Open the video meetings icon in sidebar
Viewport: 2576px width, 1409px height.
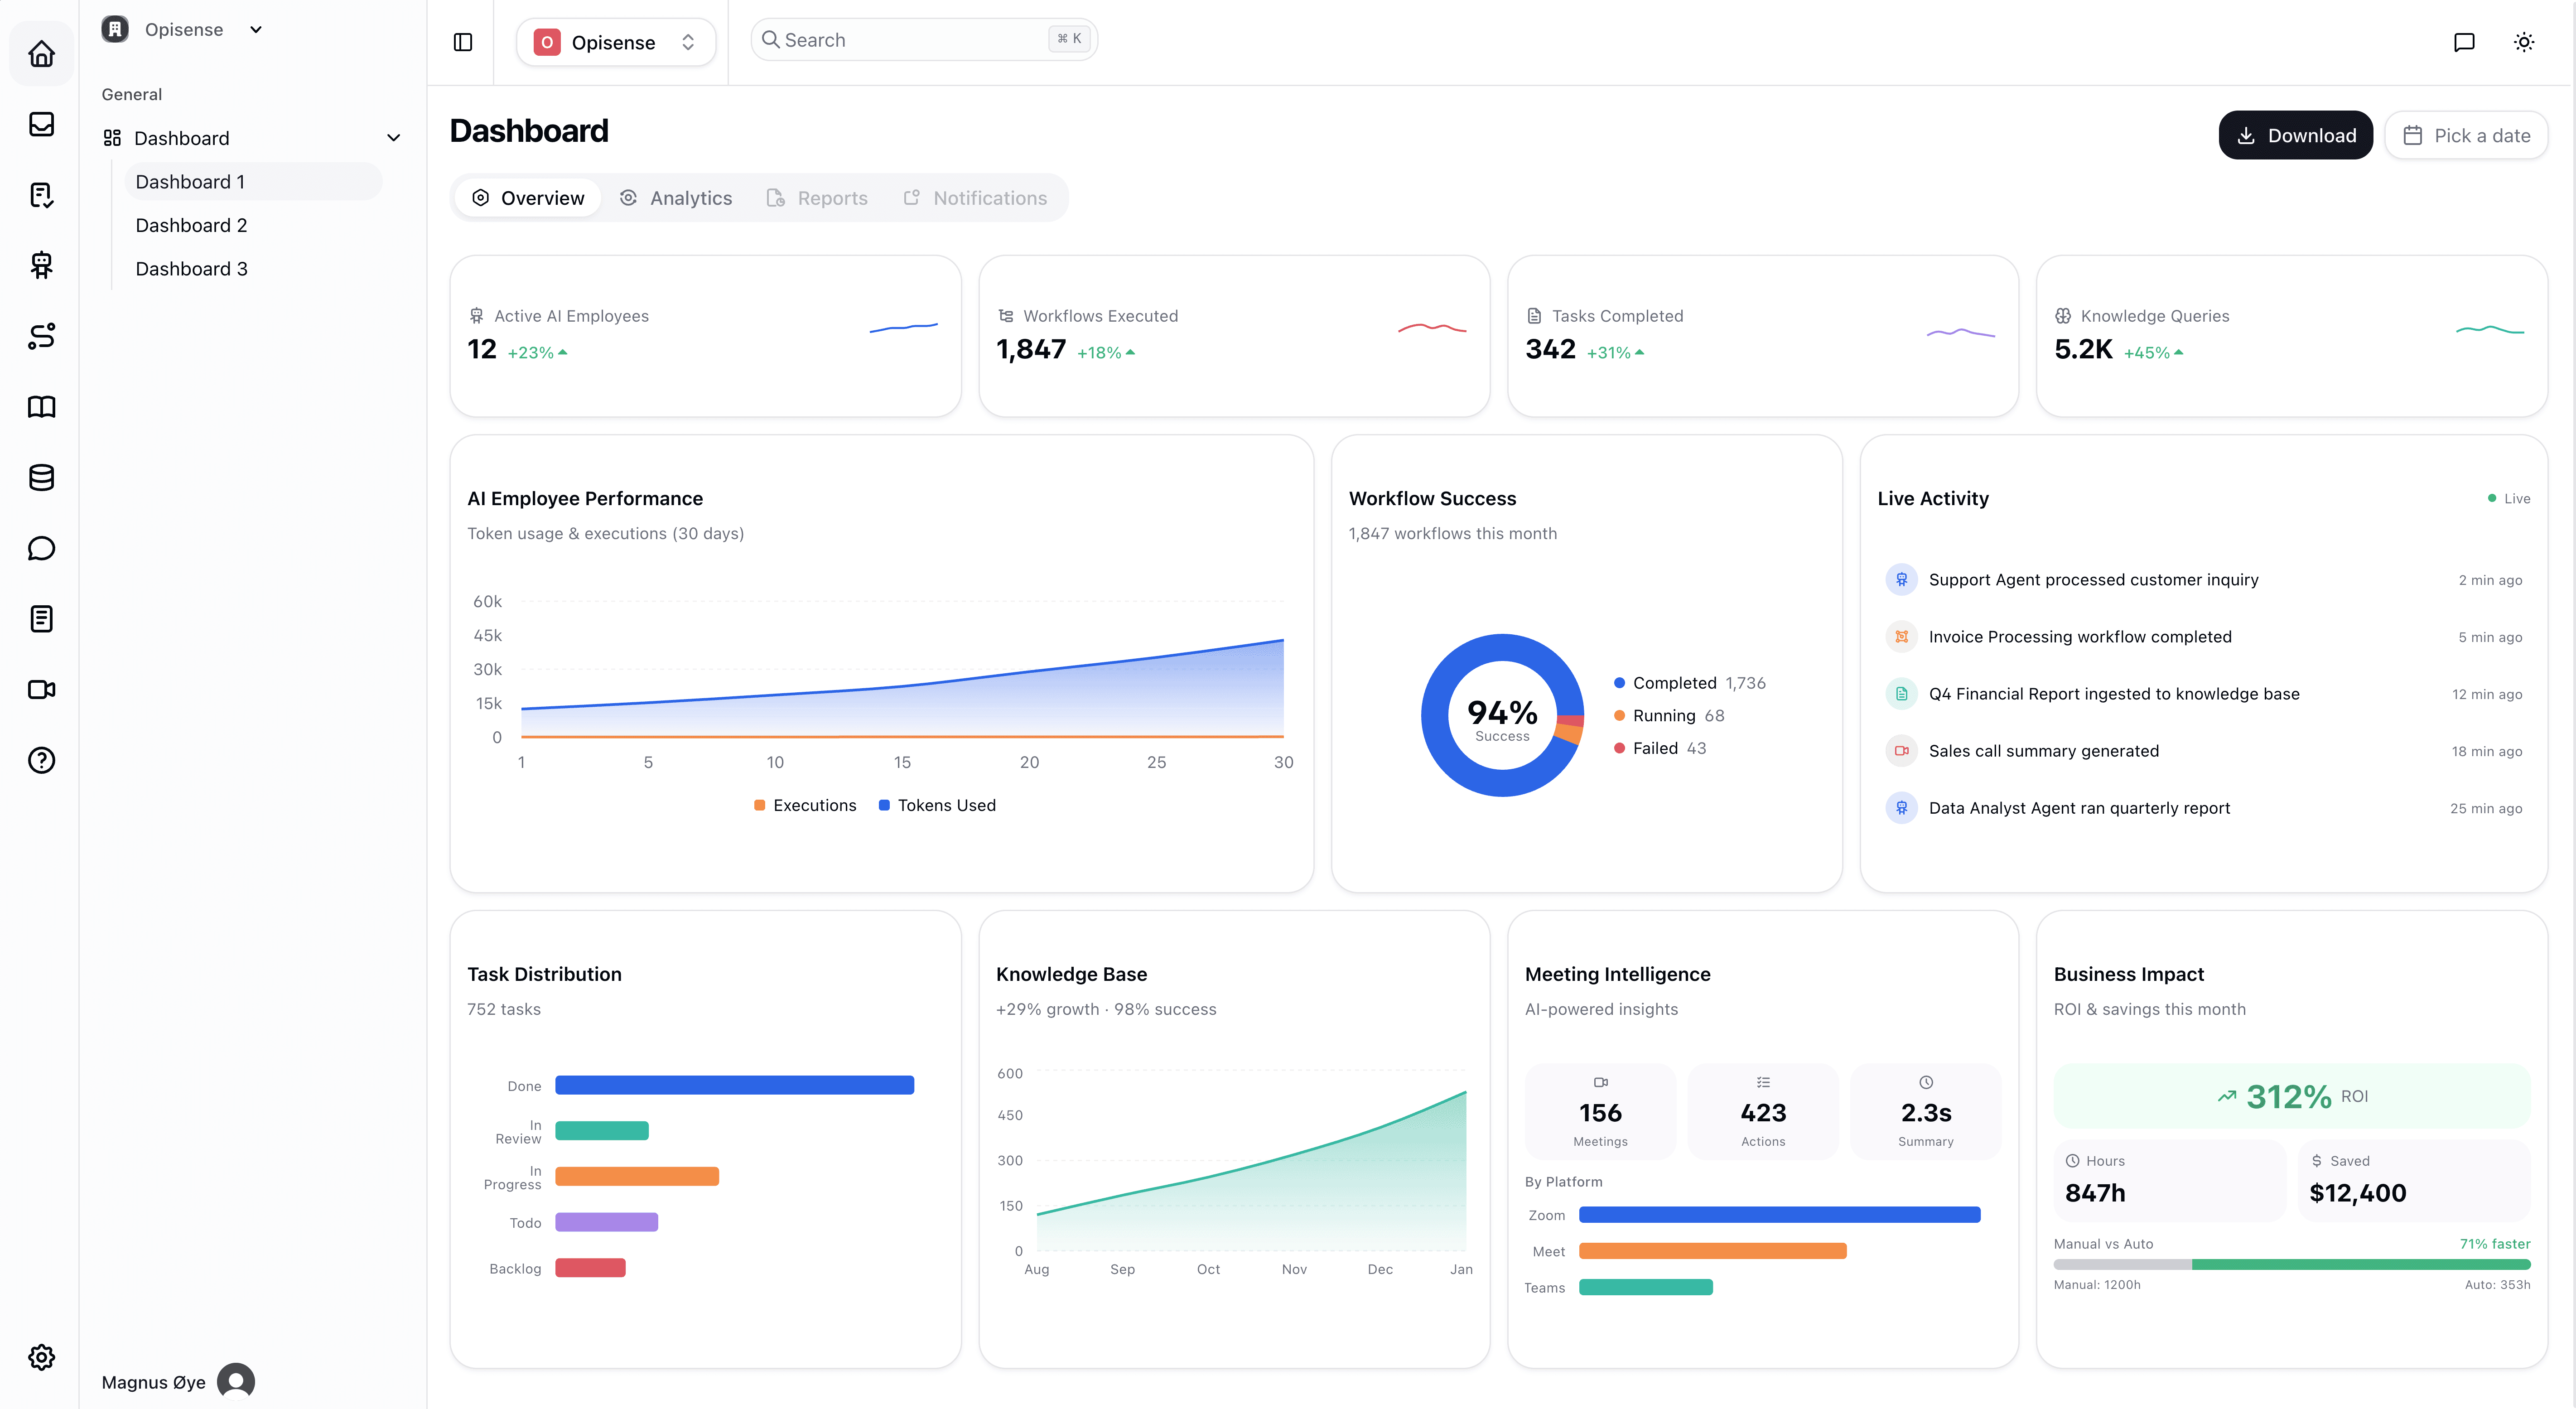pos(41,690)
